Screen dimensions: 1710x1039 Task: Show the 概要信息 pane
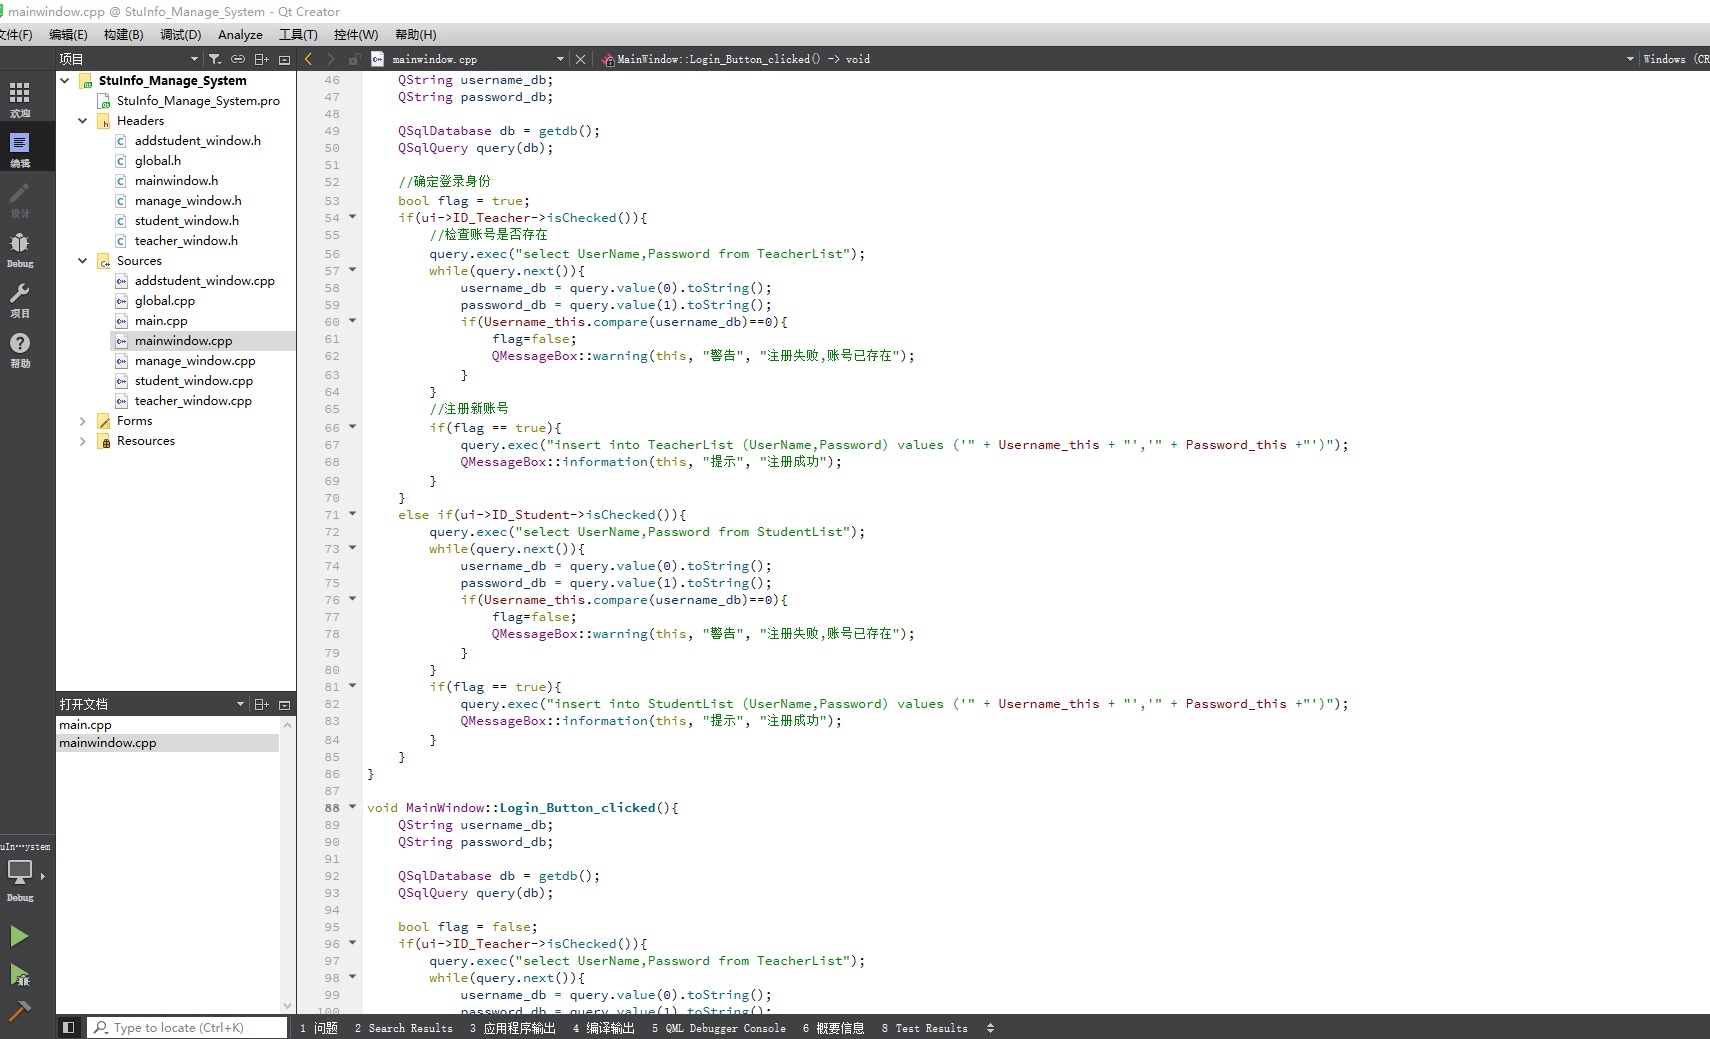(833, 1028)
